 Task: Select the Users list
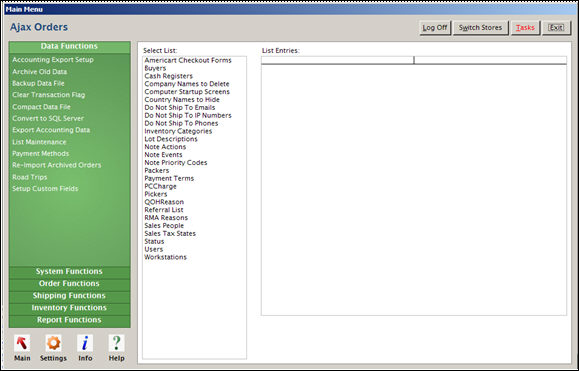[154, 250]
